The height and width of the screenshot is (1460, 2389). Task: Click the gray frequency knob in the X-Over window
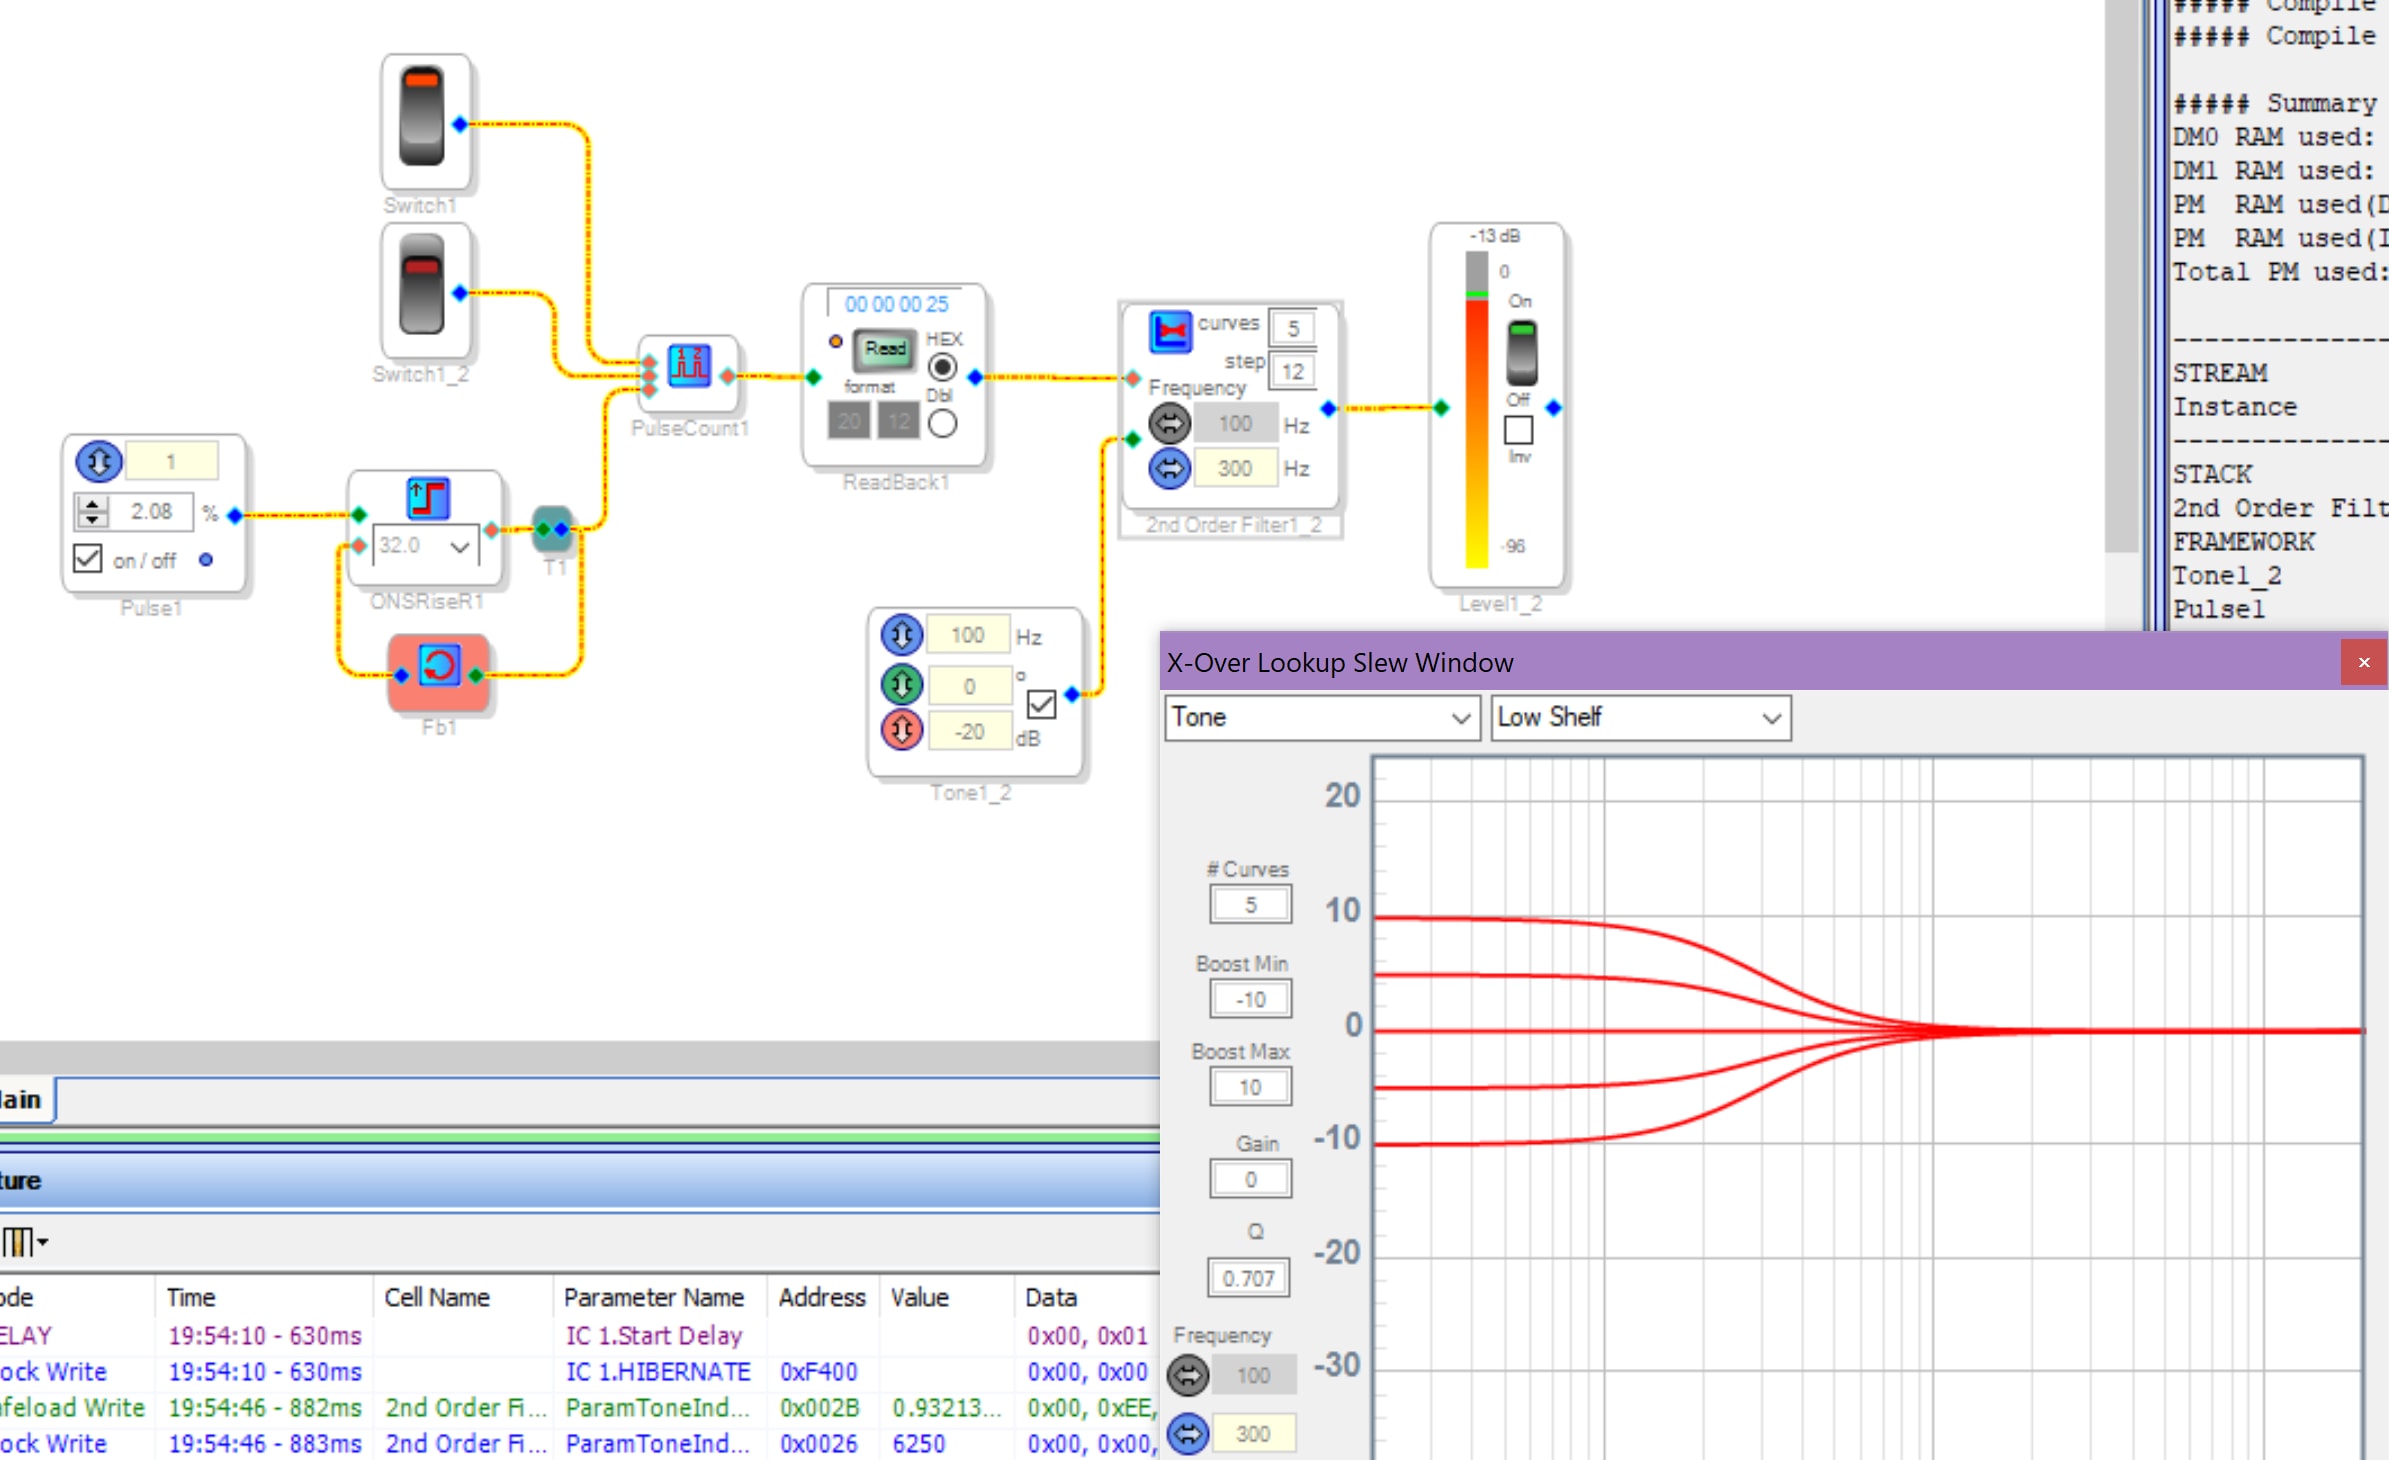(1188, 1375)
